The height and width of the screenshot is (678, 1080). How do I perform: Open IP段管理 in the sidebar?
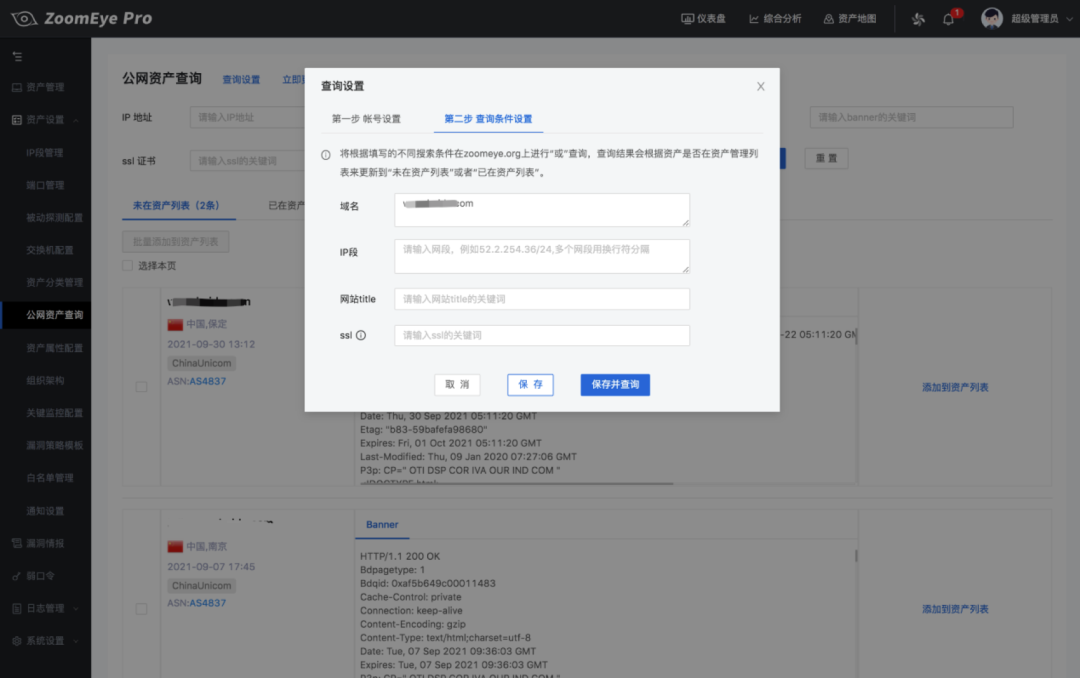tap(45, 153)
